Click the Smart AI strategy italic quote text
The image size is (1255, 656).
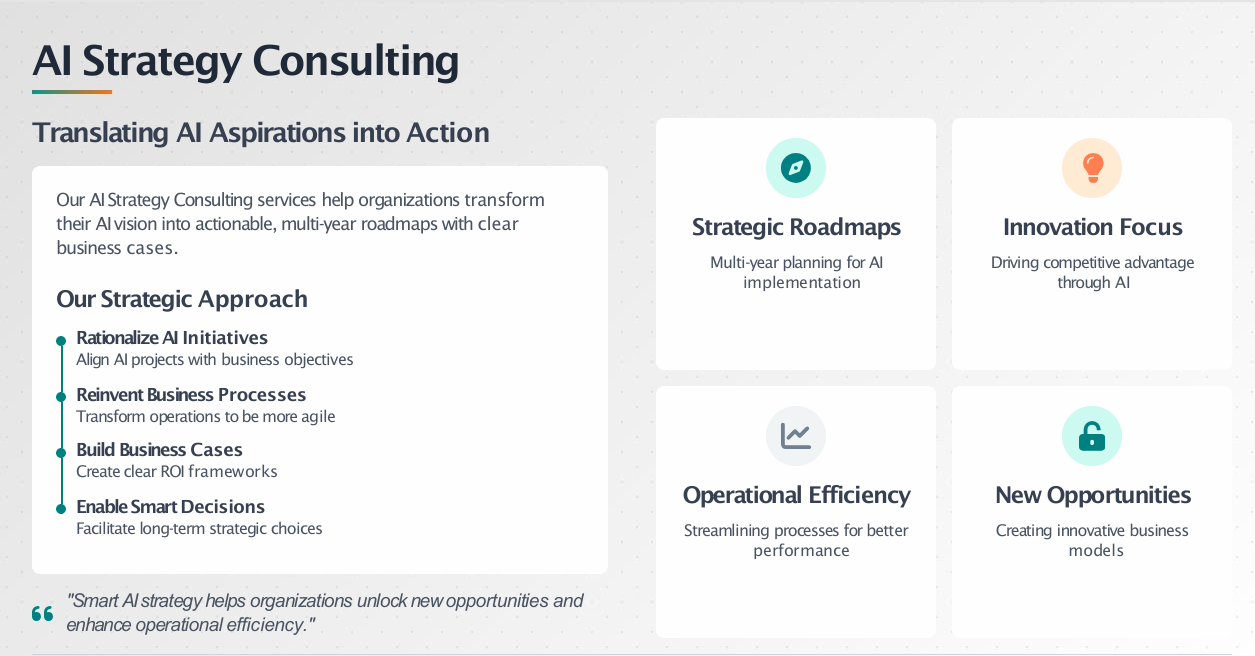(324, 612)
